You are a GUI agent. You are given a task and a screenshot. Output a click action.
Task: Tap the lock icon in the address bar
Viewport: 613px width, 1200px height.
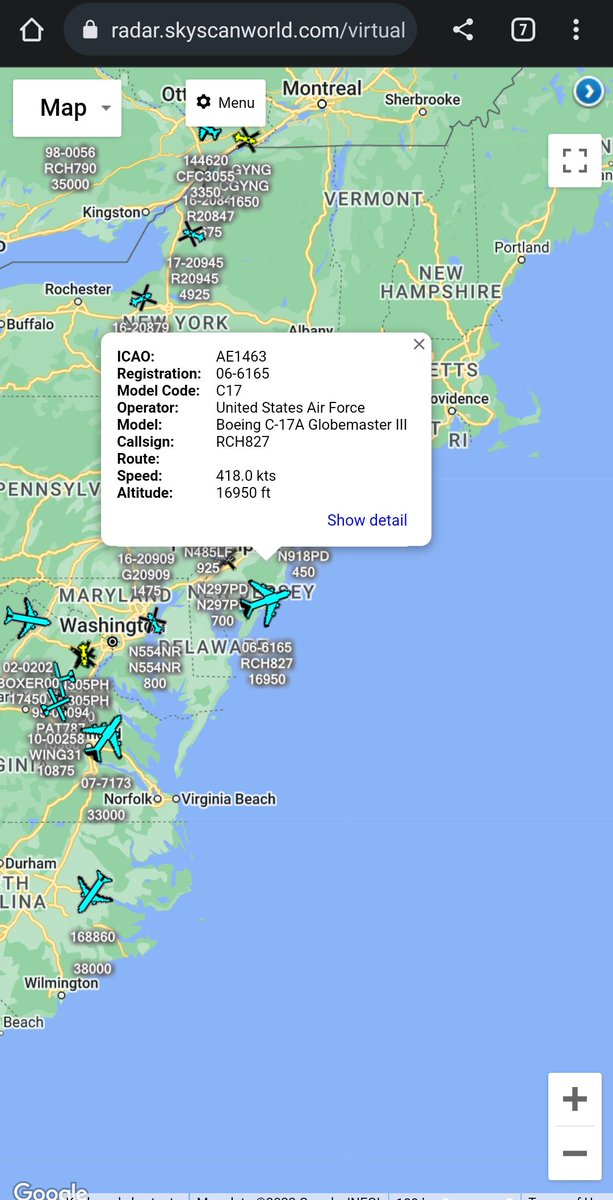coord(90,30)
